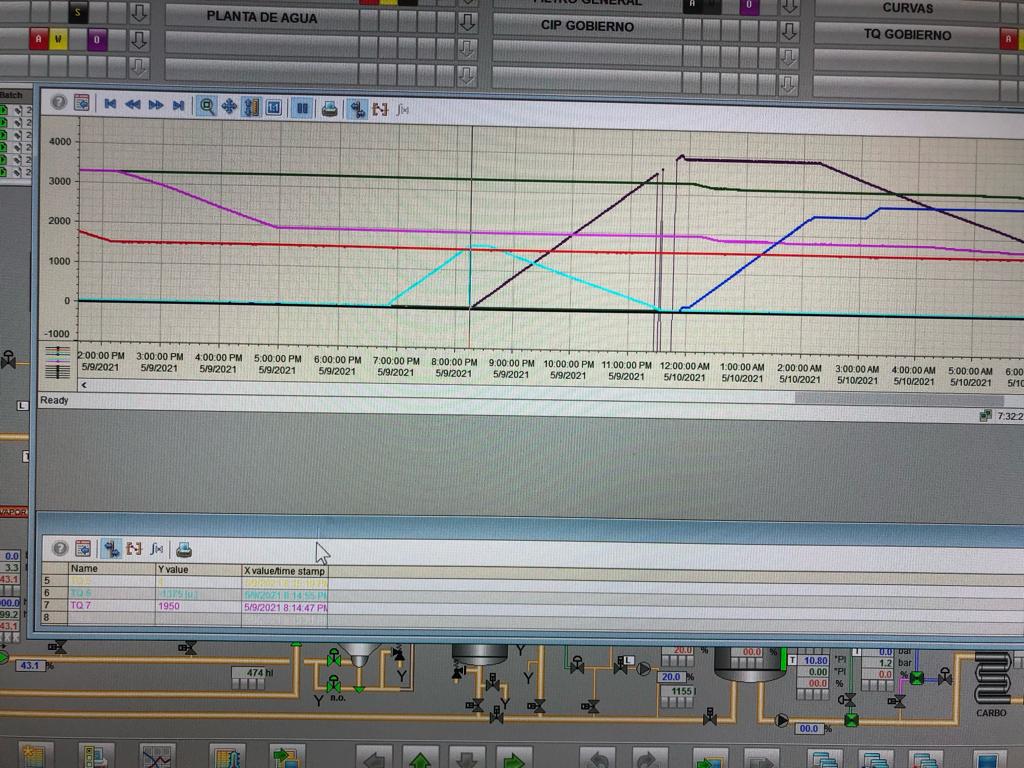Click the CARBO coil symbol
The height and width of the screenshot is (768, 1024).
[x=992, y=678]
